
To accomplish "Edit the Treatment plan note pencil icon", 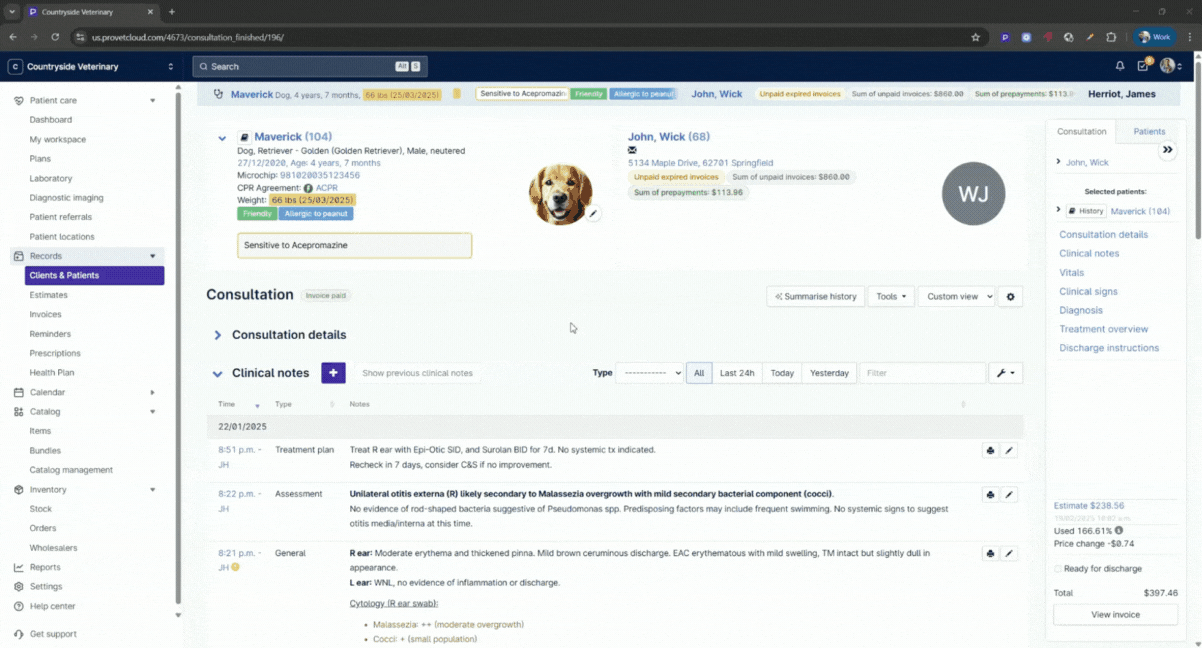I will pyautogui.click(x=1009, y=451).
